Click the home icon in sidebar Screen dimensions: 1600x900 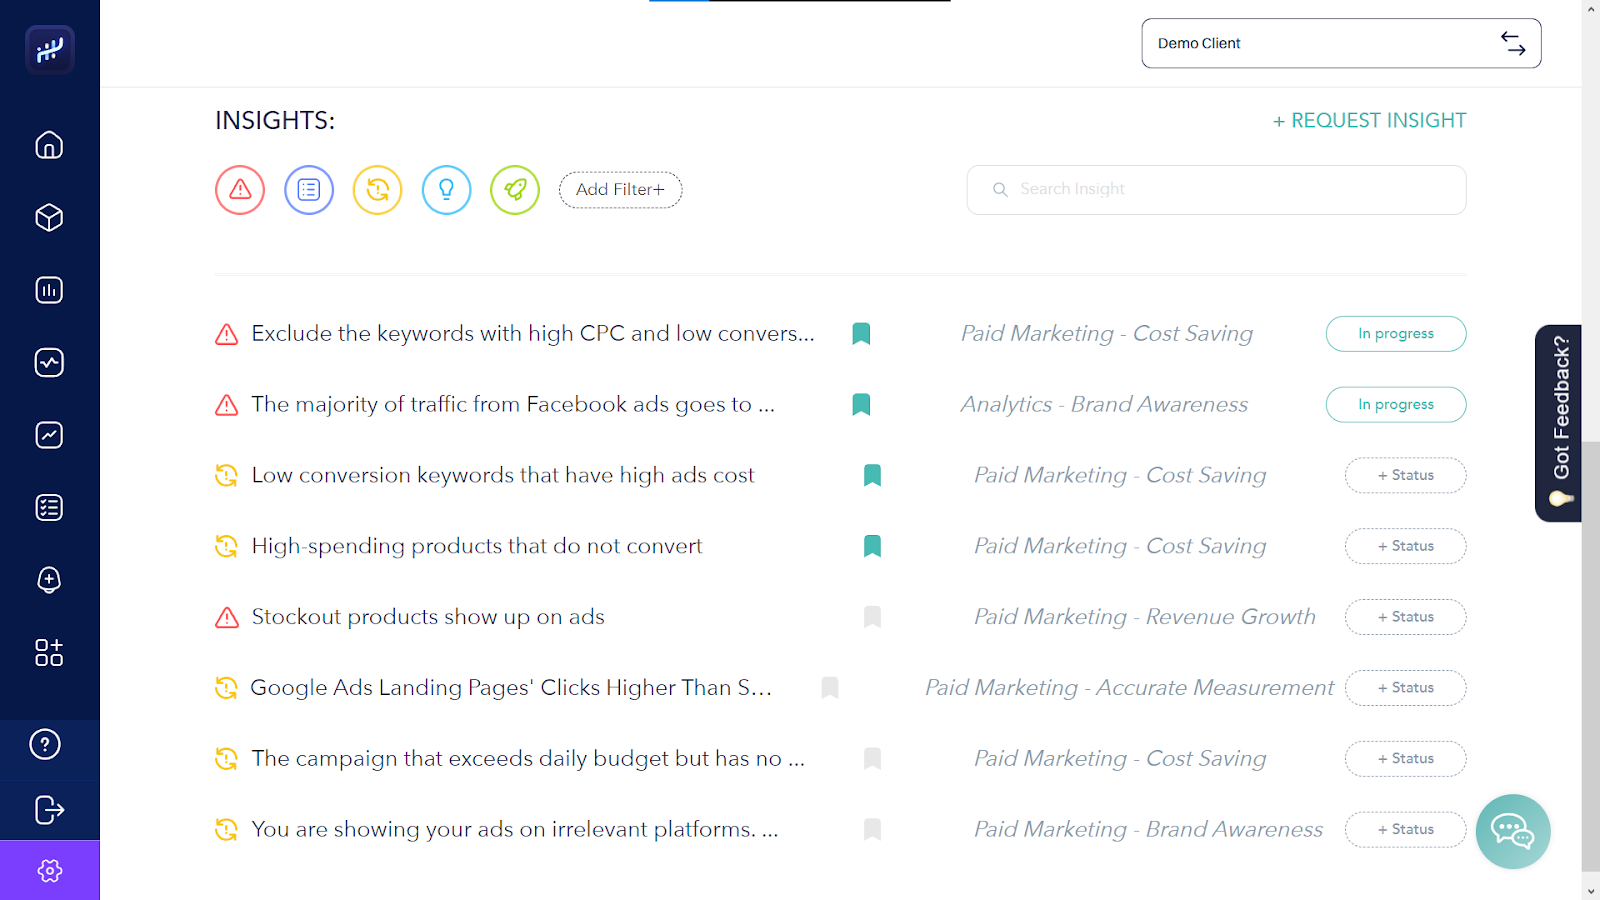49,146
